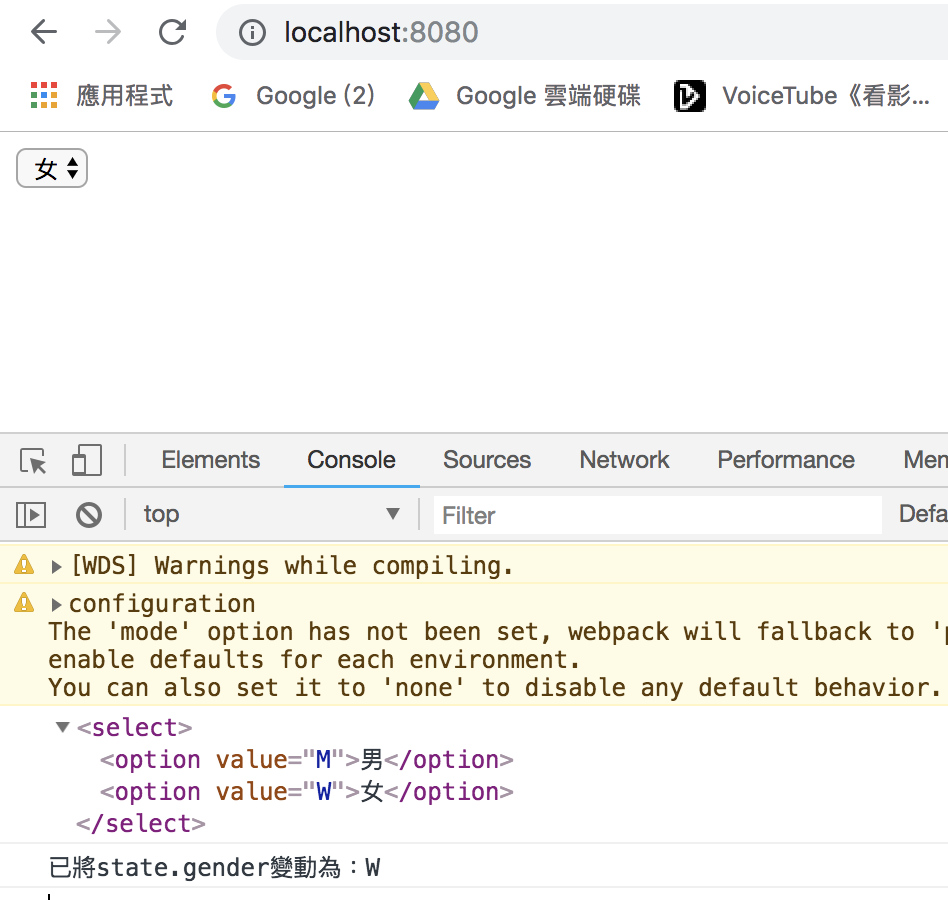Reload the localhost page
Screen dimensions: 948x900
pyautogui.click(x=172, y=32)
